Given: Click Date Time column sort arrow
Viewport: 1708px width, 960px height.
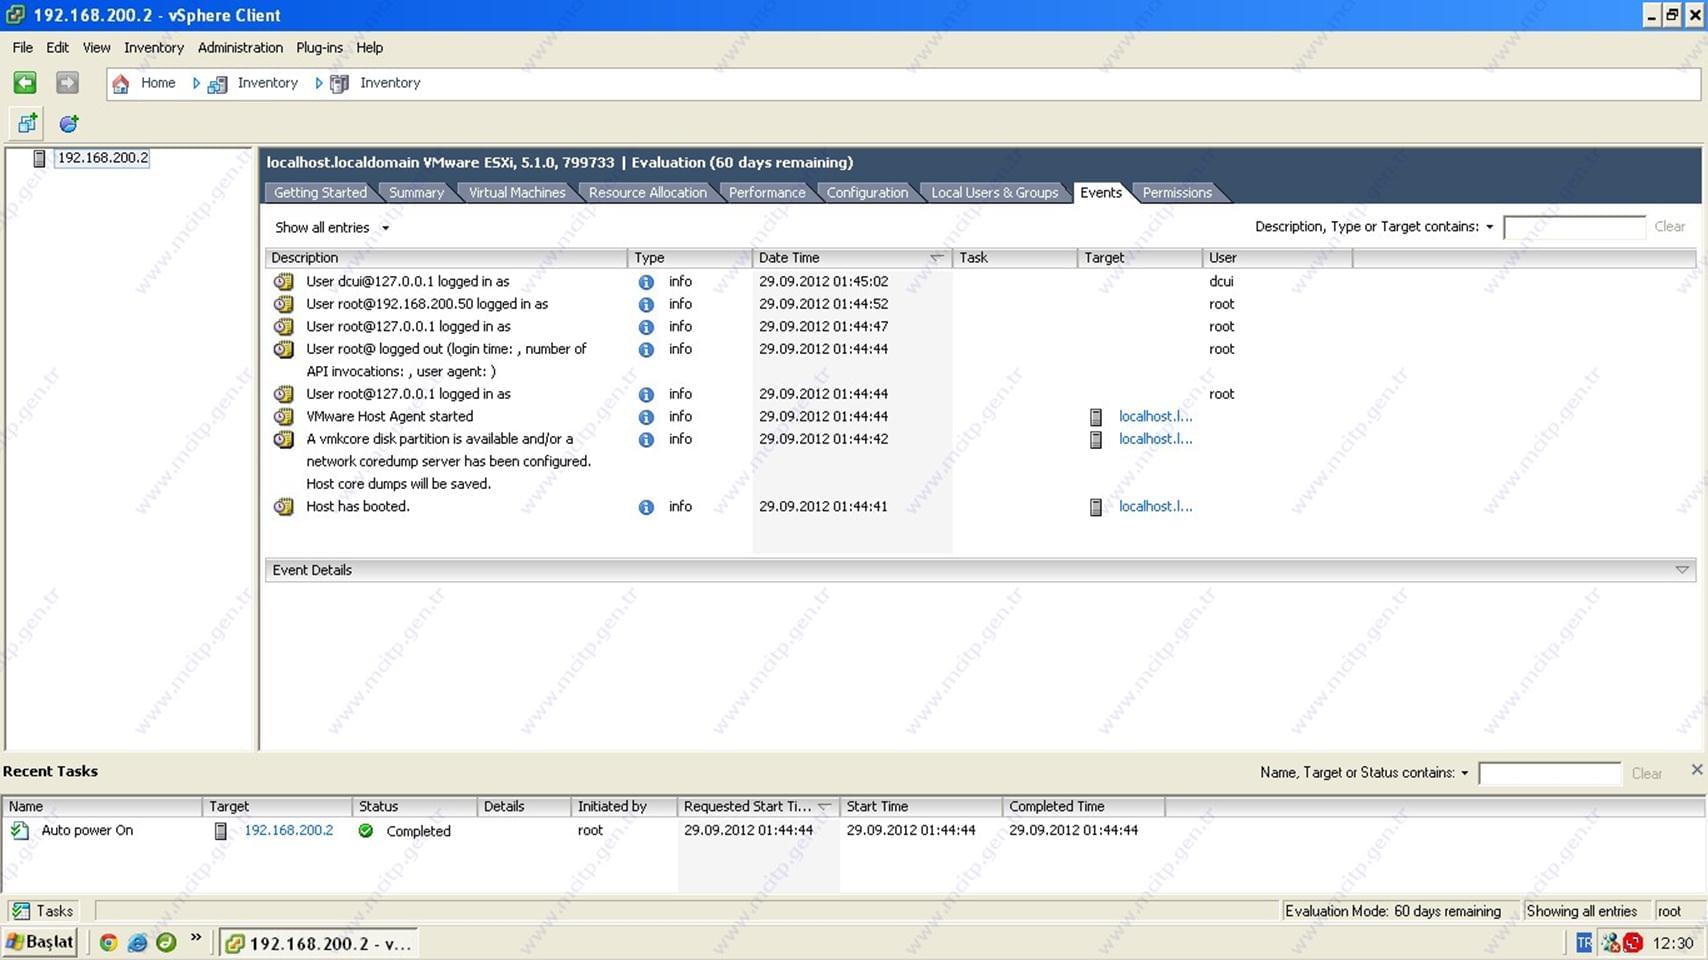Looking at the screenshot, I should (936, 258).
